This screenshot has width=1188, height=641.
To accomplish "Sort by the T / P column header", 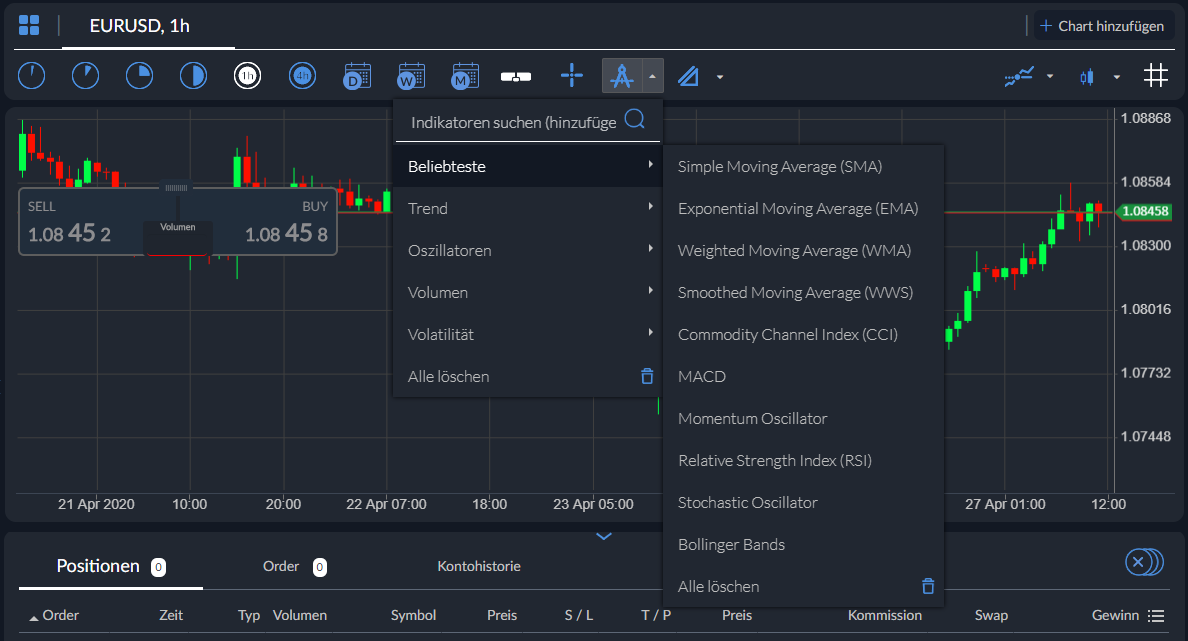I will [656, 615].
